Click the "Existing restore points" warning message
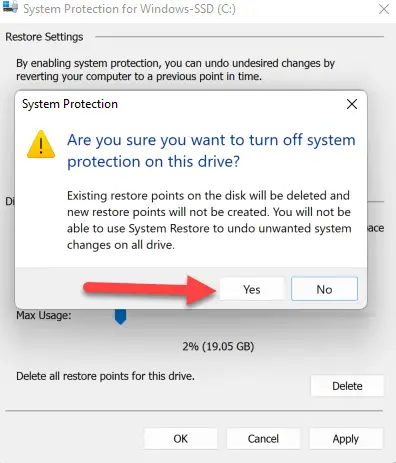Screen dimensions: 396x463 [209, 220]
